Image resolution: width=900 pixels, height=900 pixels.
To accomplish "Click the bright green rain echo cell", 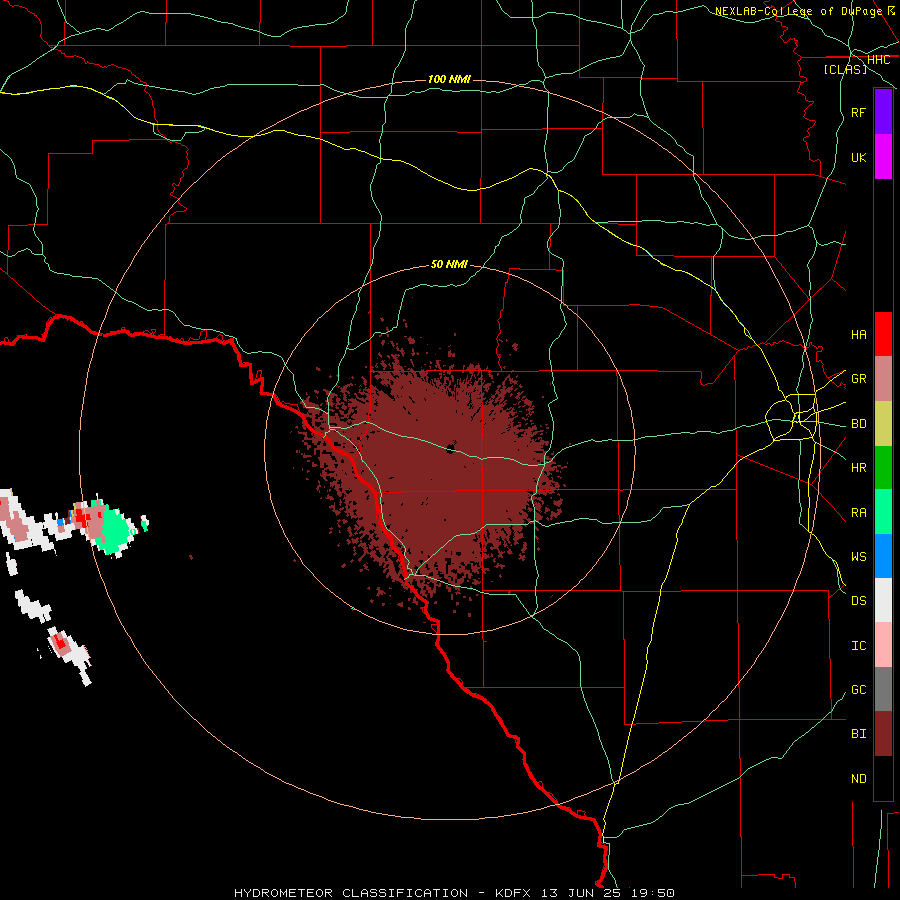I will coord(115,530).
